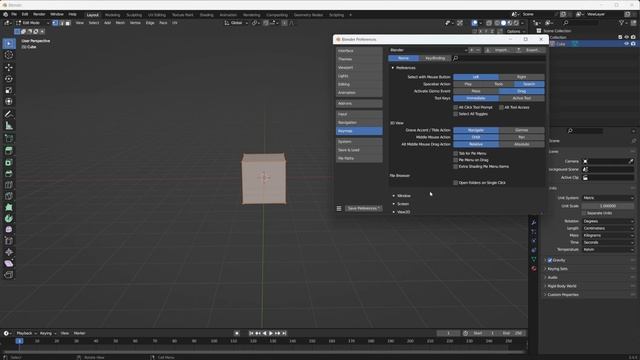Enable Tab for Pie Menu checkbox
Screen dimensions: 640x360
pos(456,153)
